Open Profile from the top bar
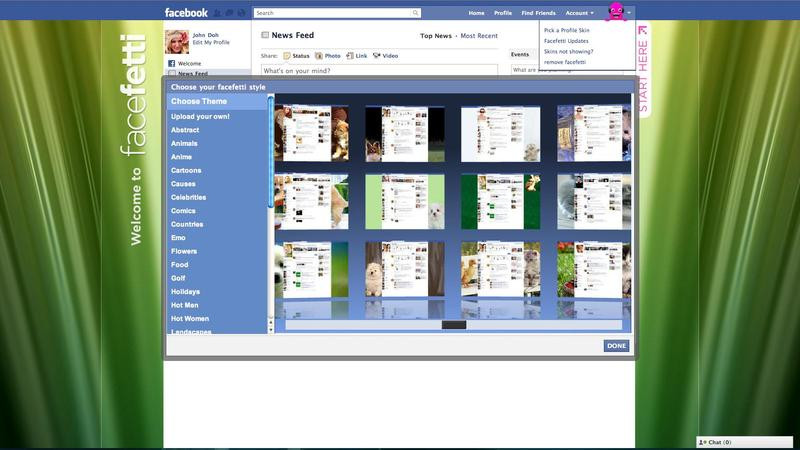The height and width of the screenshot is (450, 800). (x=503, y=13)
